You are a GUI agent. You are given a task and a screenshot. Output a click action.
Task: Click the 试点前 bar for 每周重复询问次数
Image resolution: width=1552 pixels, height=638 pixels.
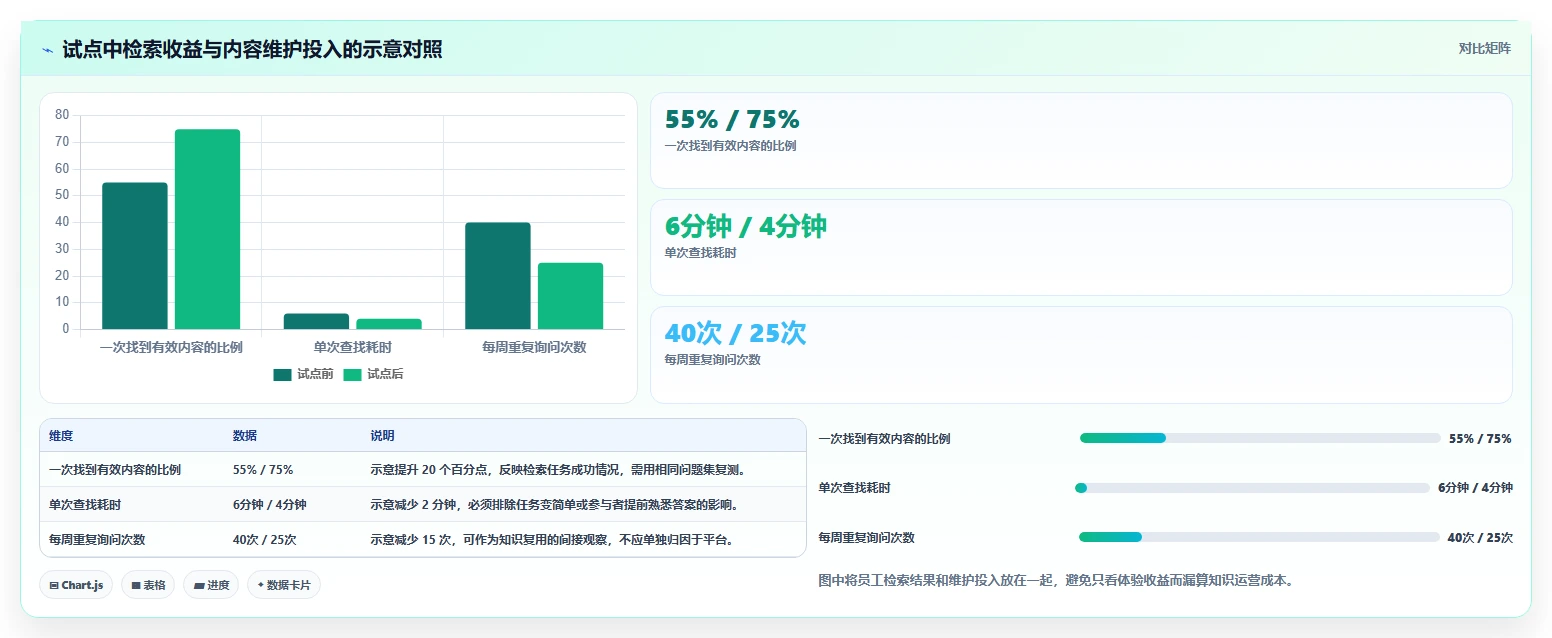click(498, 276)
